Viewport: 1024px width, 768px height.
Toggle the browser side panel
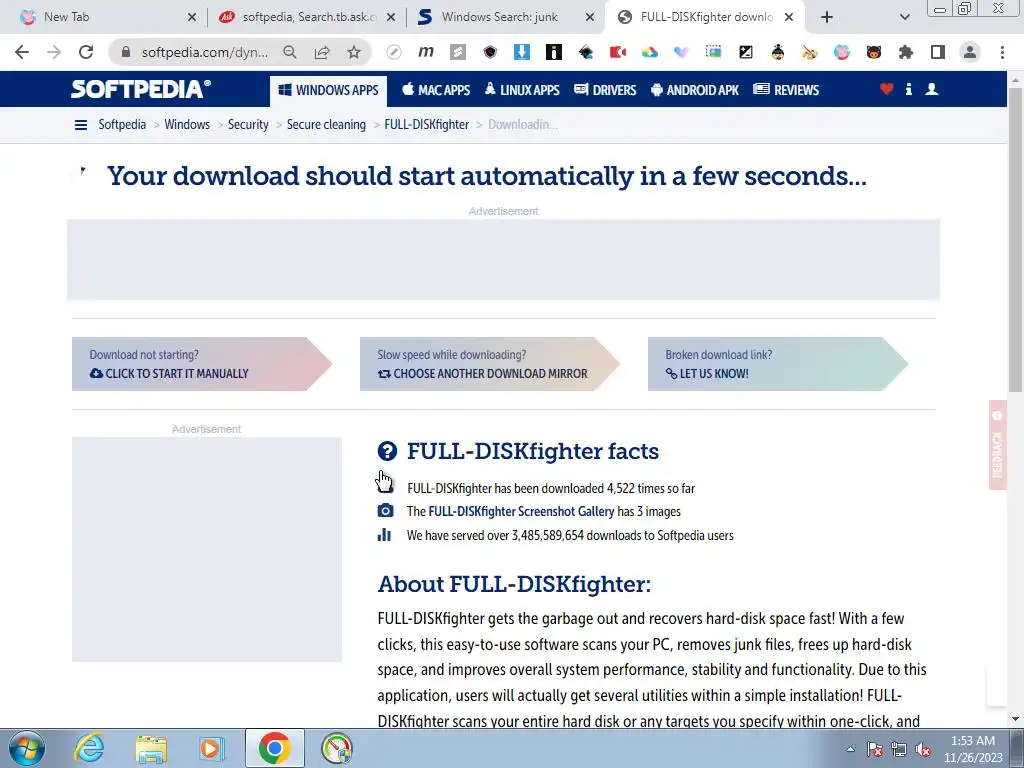tap(938, 52)
